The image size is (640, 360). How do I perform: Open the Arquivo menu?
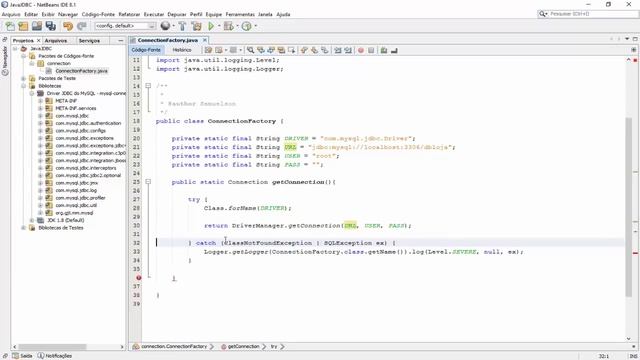click(11, 14)
